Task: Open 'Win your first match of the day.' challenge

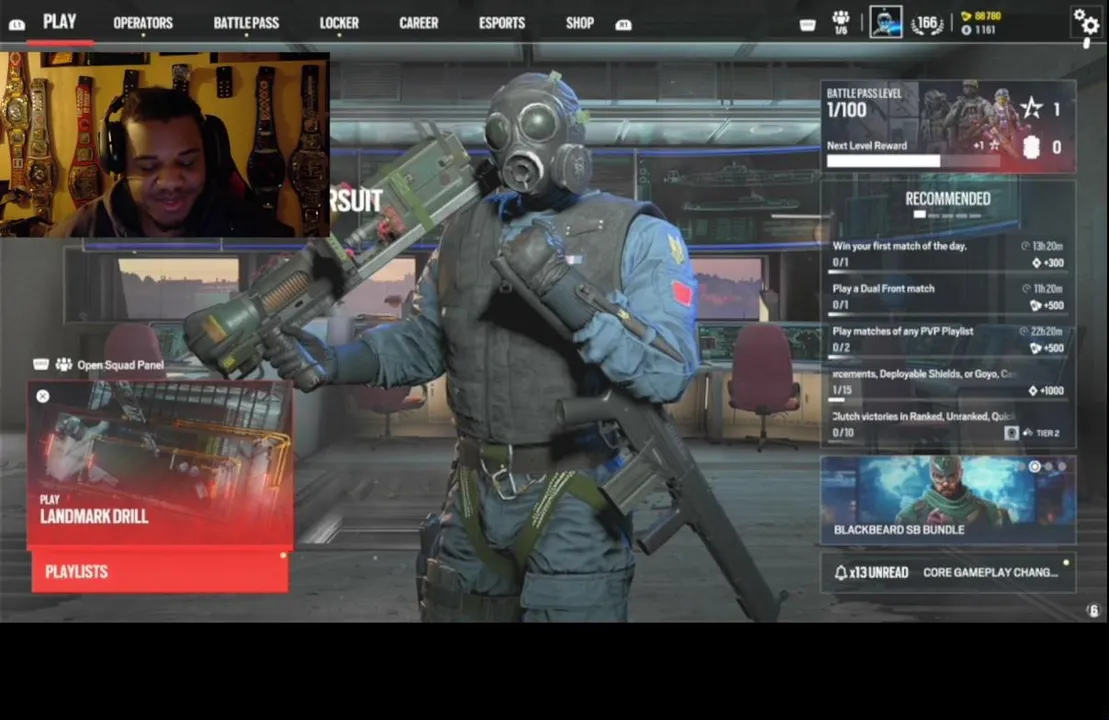Action: (x=948, y=255)
